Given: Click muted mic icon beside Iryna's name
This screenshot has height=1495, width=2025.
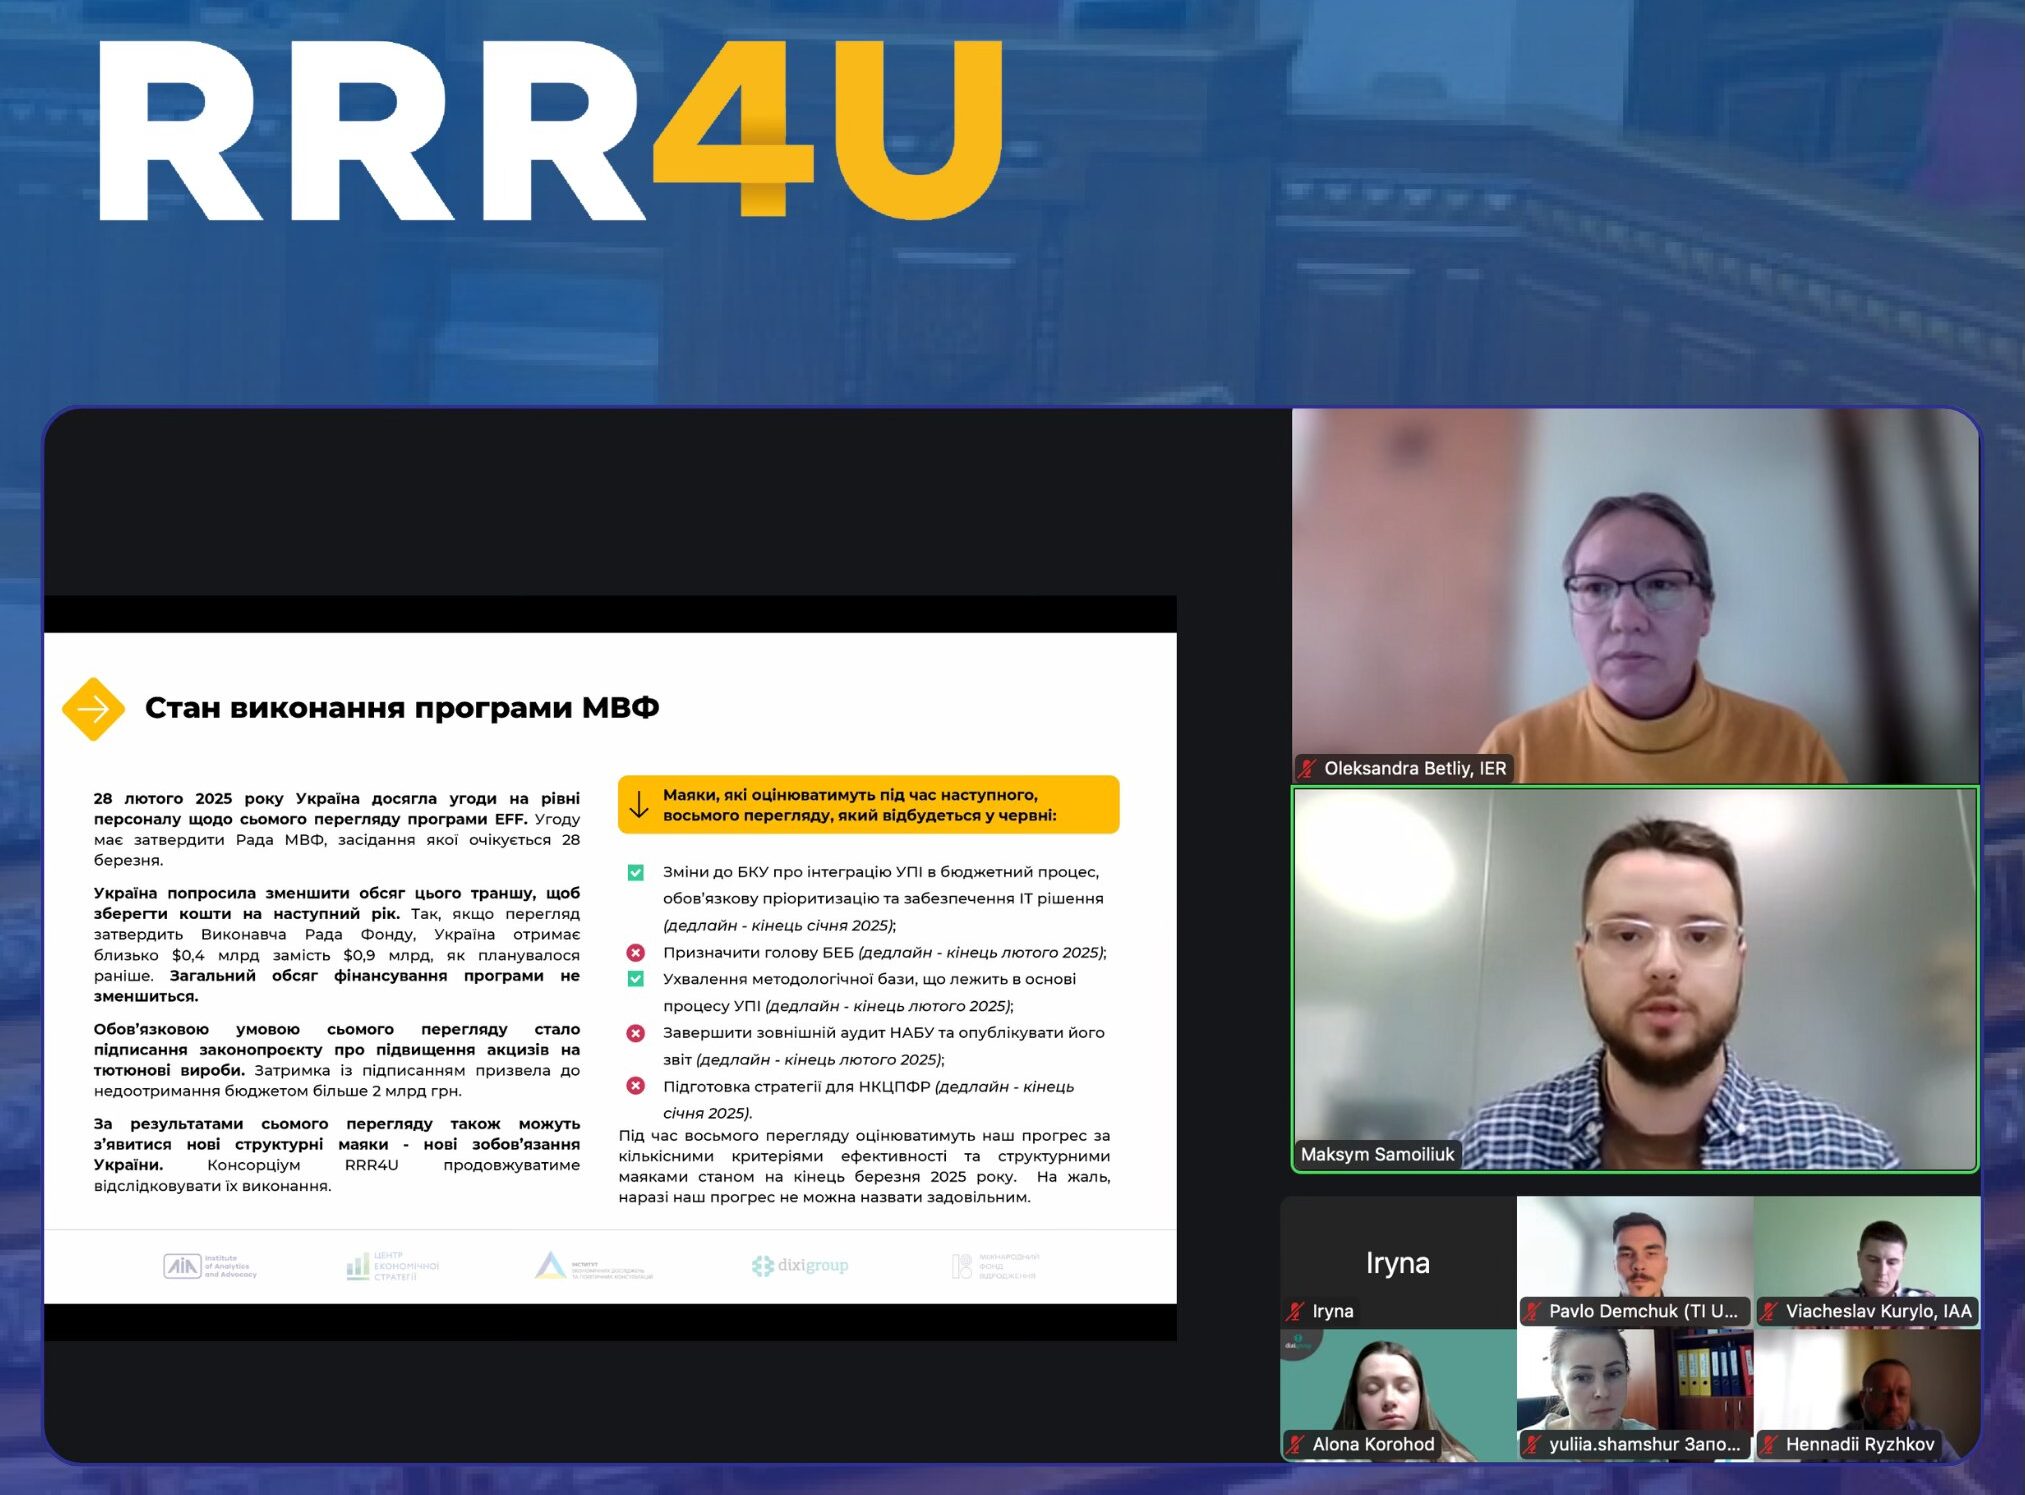Looking at the screenshot, I should pos(1295,1311).
